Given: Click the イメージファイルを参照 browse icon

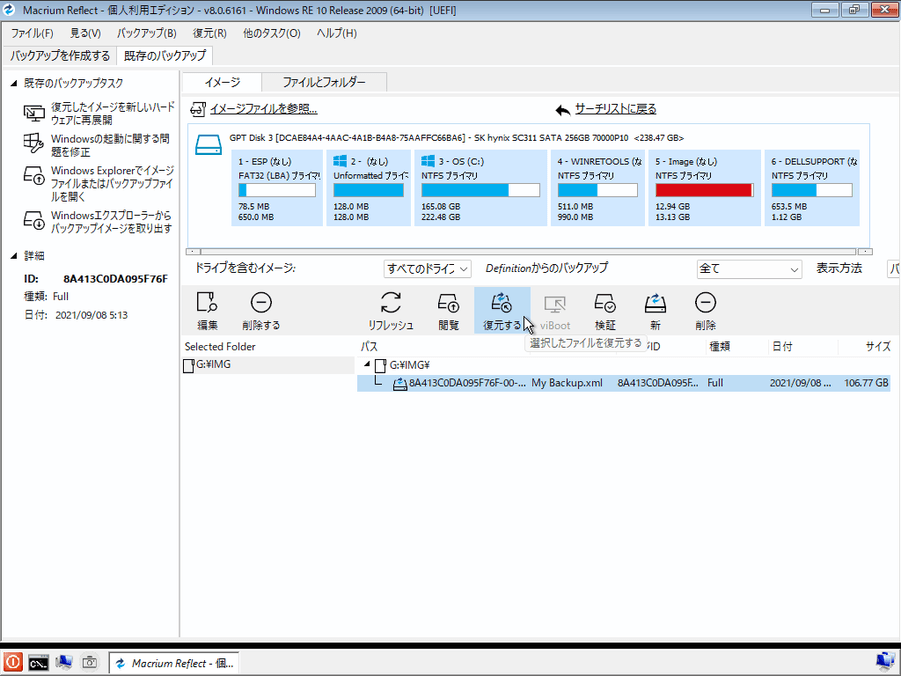Looking at the screenshot, I should pos(198,109).
